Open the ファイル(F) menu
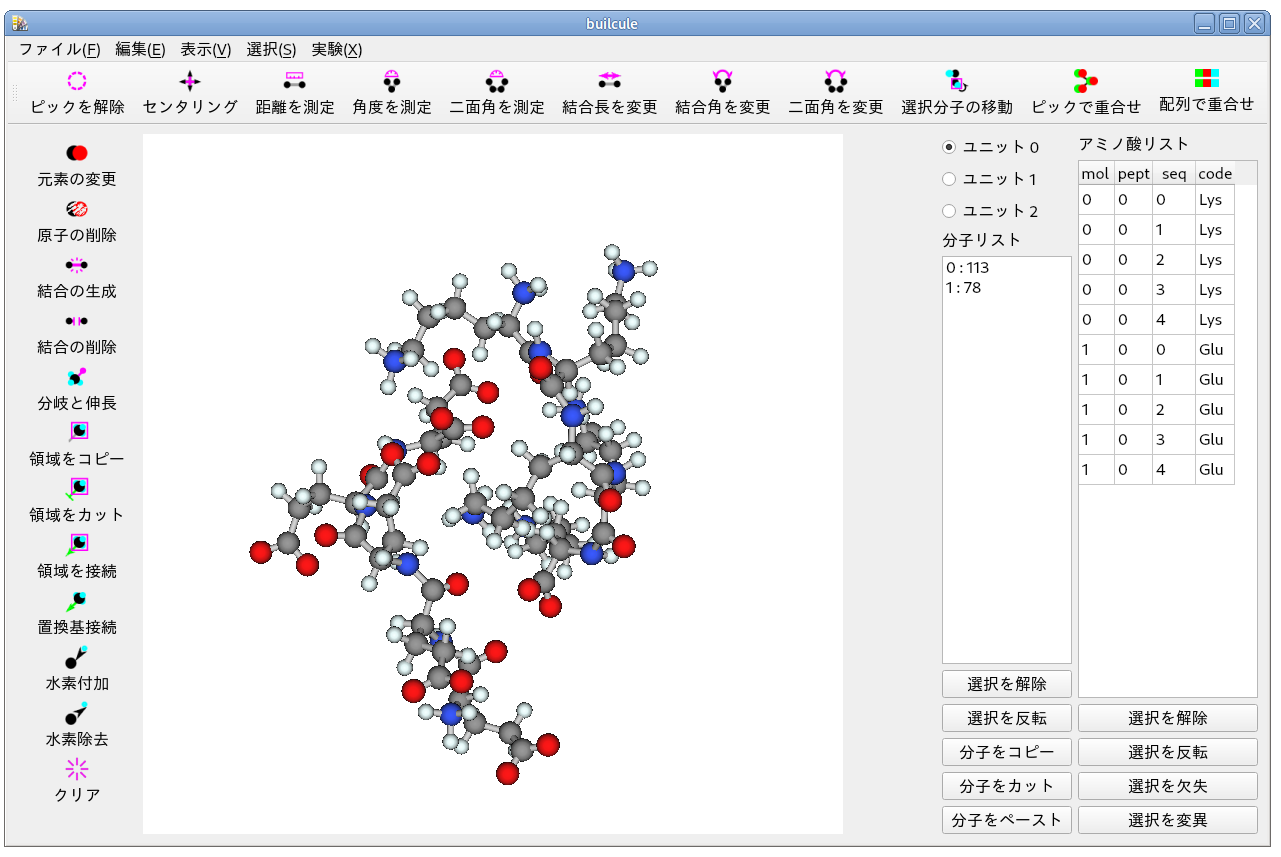Viewport: 1281px width, 857px height. [x=59, y=49]
